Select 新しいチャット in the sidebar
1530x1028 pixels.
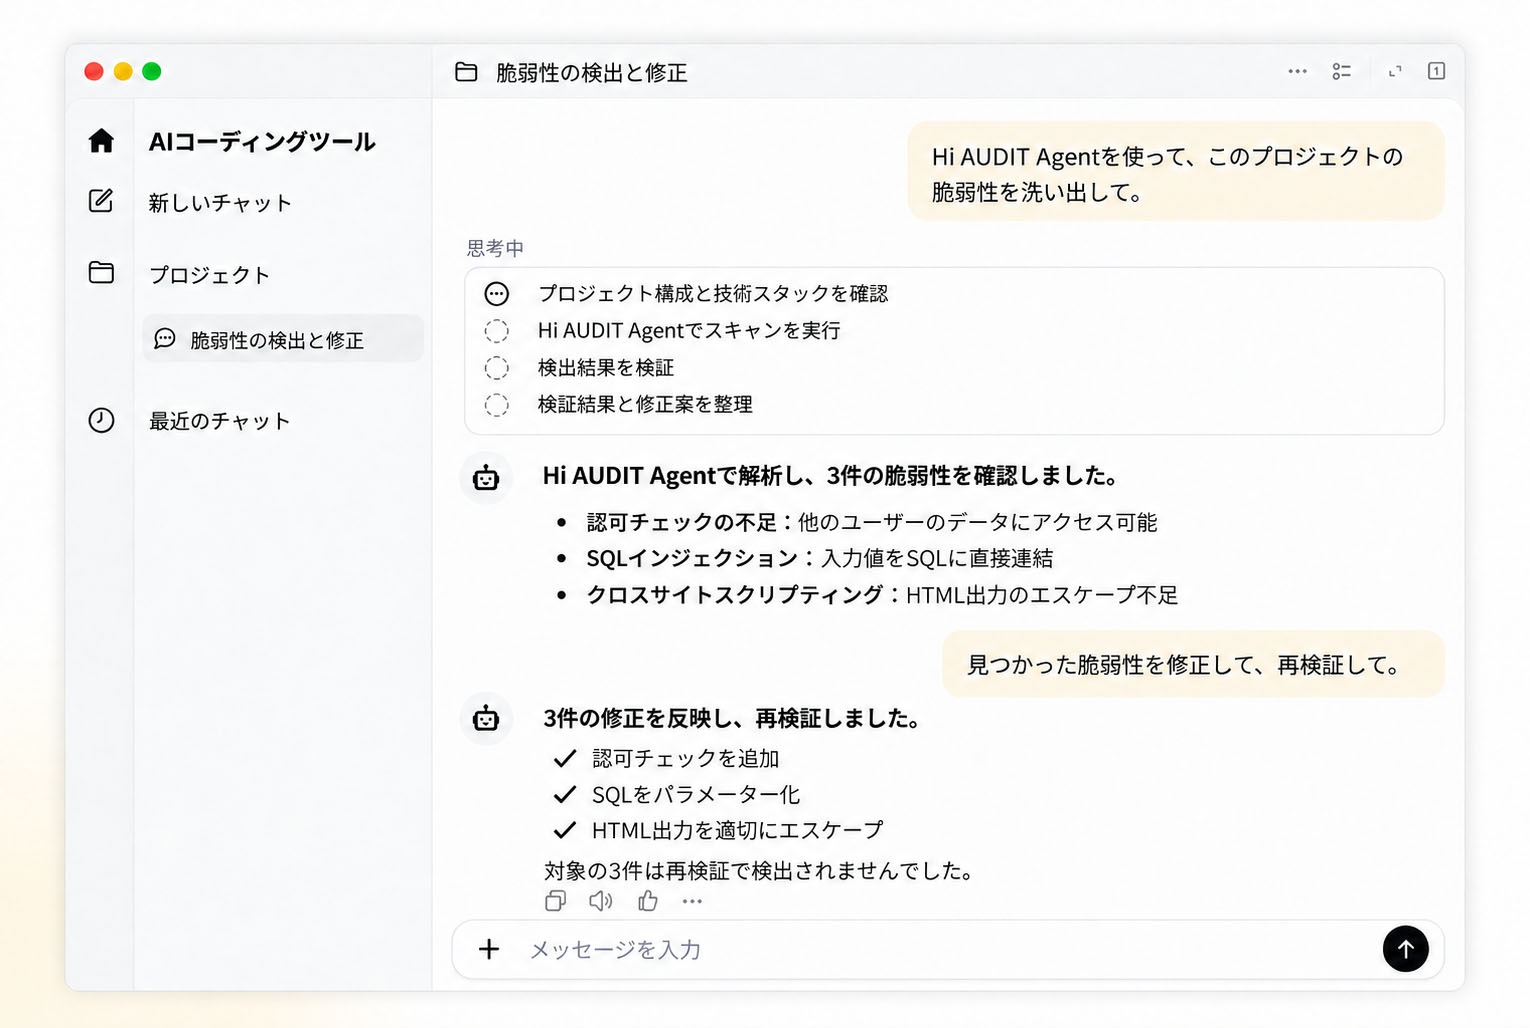click(220, 203)
